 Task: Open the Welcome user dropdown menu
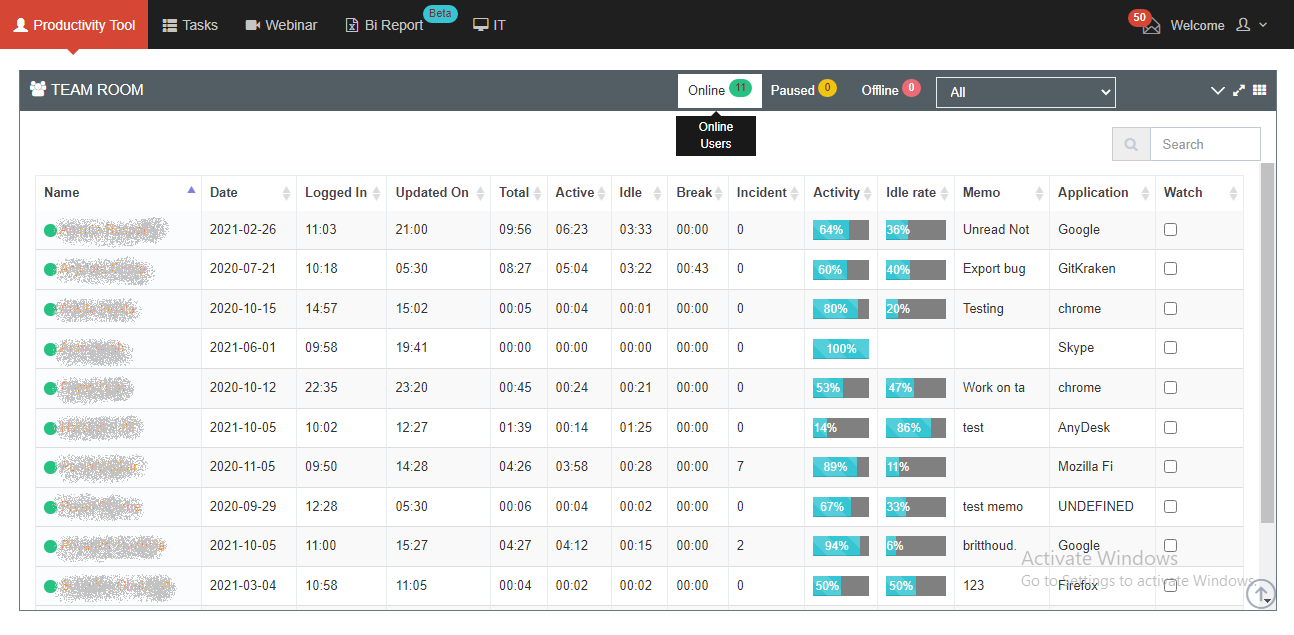coord(1218,25)
